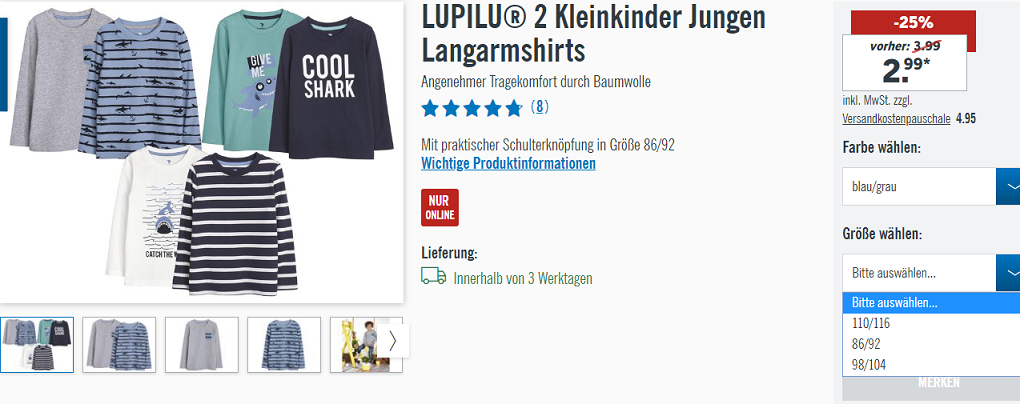Click the five-star rating icons
Screen dimensions: 1020x404
[472, 108]
